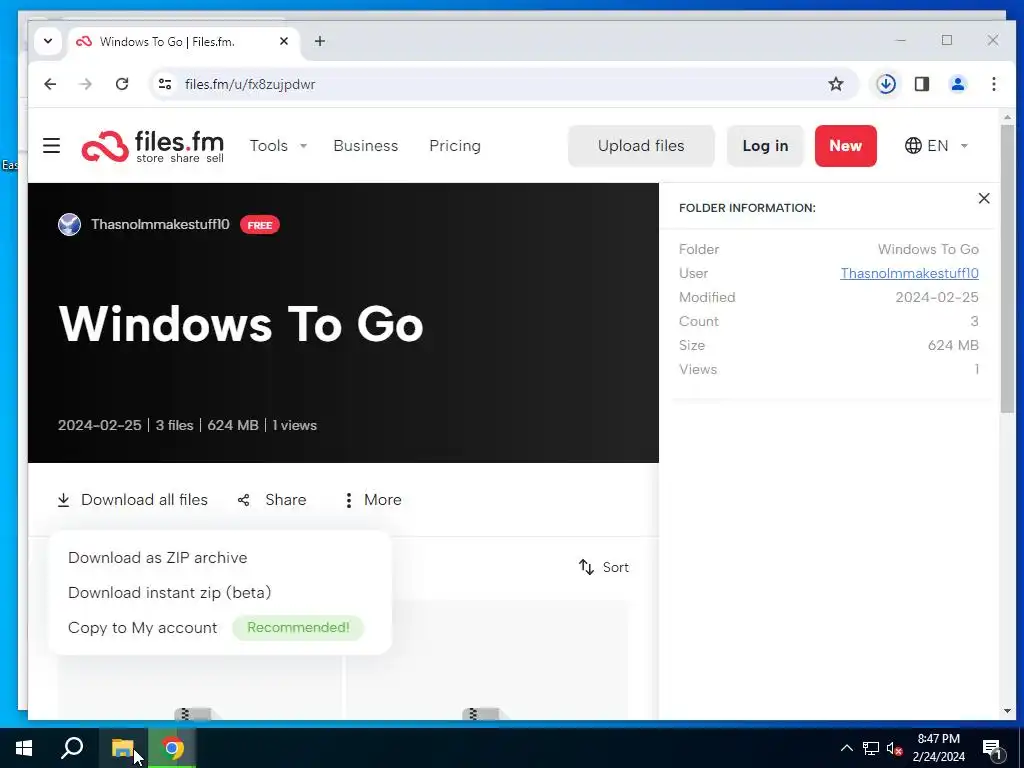Click the Log in button
1024x768 pixels.
765,146
